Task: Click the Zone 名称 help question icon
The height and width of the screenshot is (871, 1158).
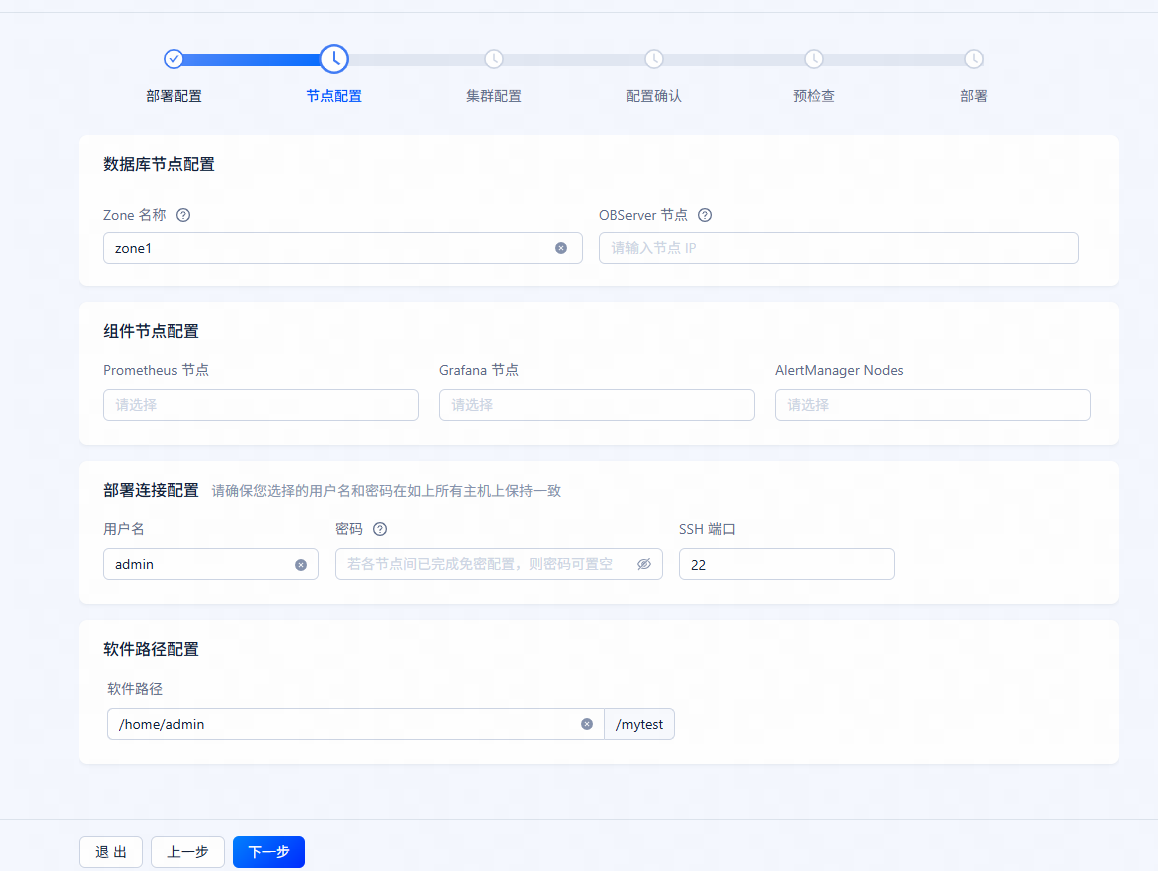Action: (x=183, y=215)
